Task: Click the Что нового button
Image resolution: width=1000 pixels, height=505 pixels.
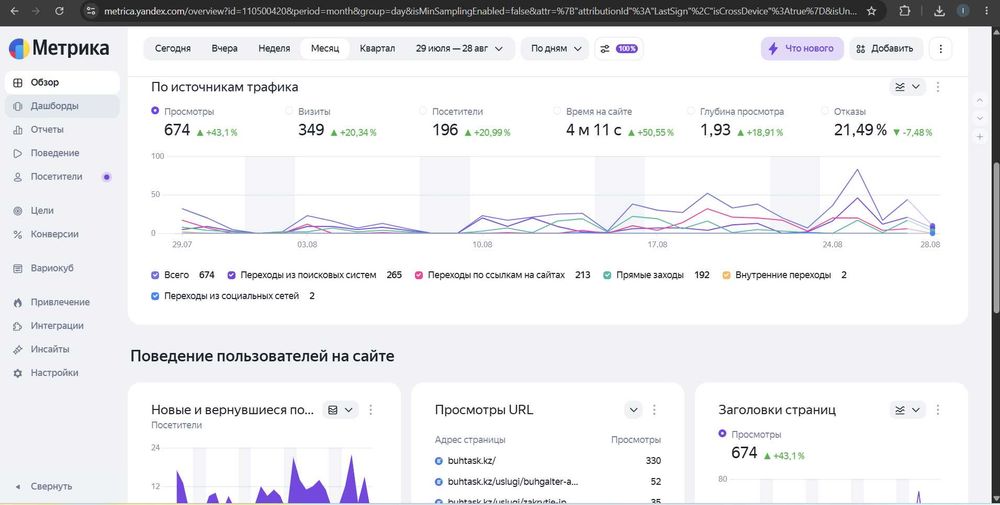Action: point(802,48)
